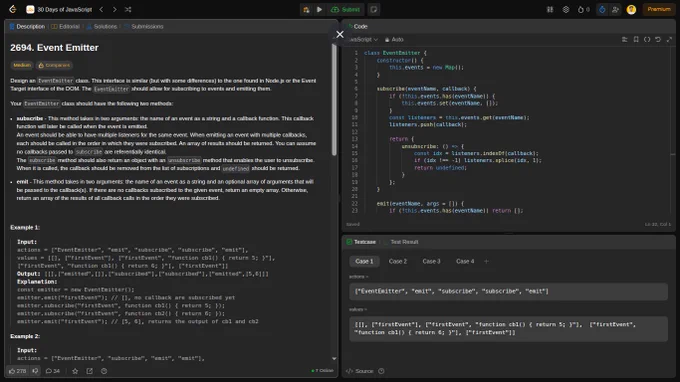Click the description panel scrollbar
The height and width of the screenshot is (382, 680).
pos(334,99)
